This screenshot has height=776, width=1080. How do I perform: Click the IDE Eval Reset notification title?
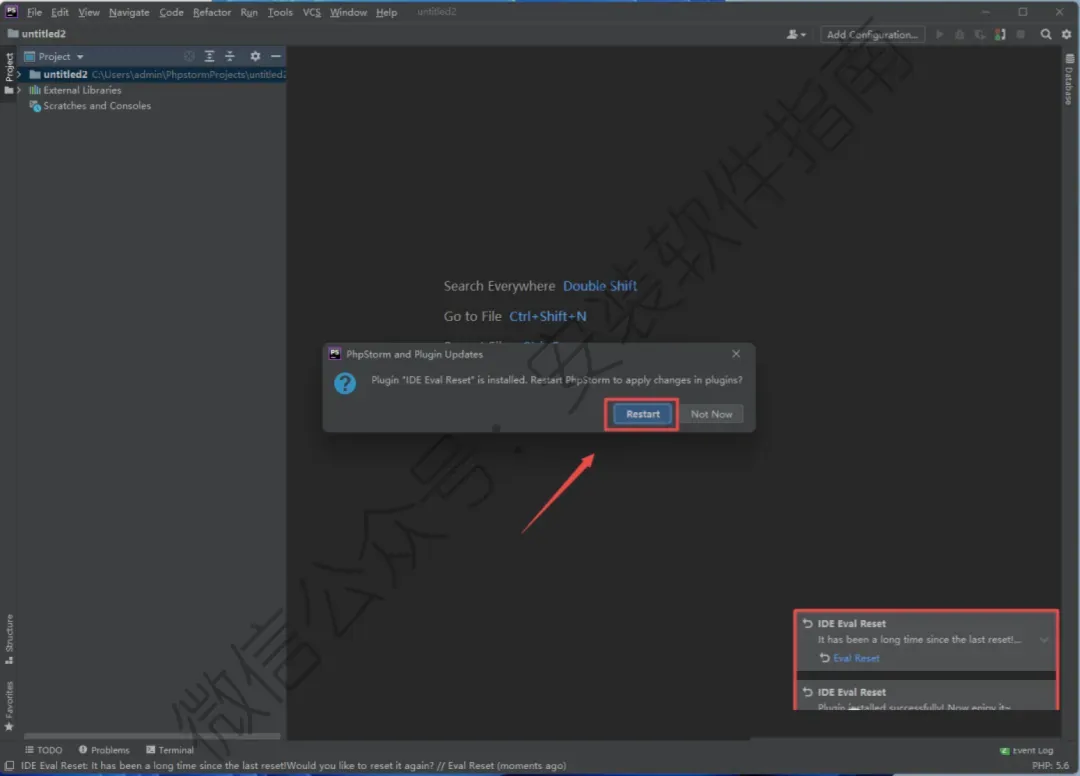click(x=851, y=624)
